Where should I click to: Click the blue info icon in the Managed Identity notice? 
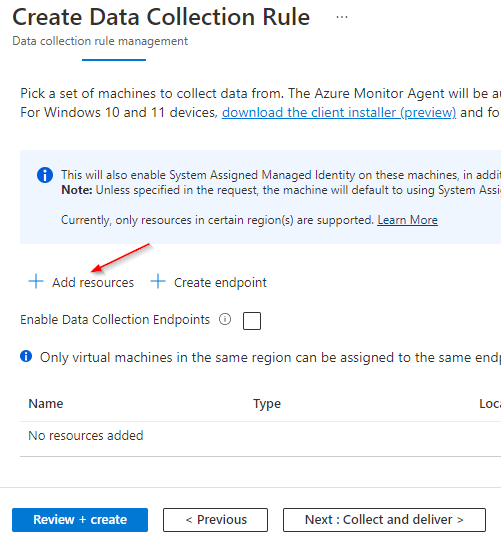pos(45,175)
